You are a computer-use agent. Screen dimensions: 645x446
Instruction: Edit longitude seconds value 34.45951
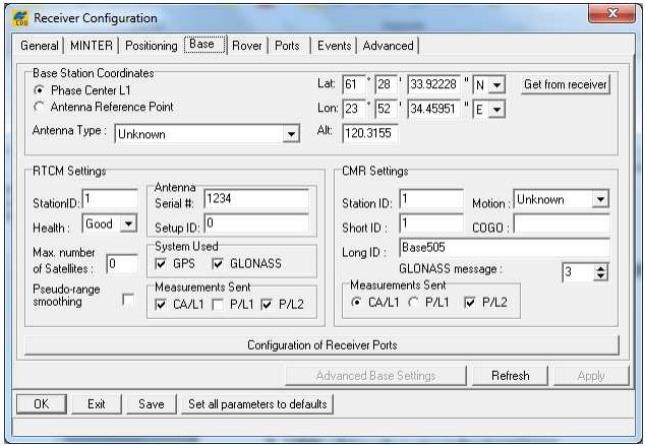(434, 109)
